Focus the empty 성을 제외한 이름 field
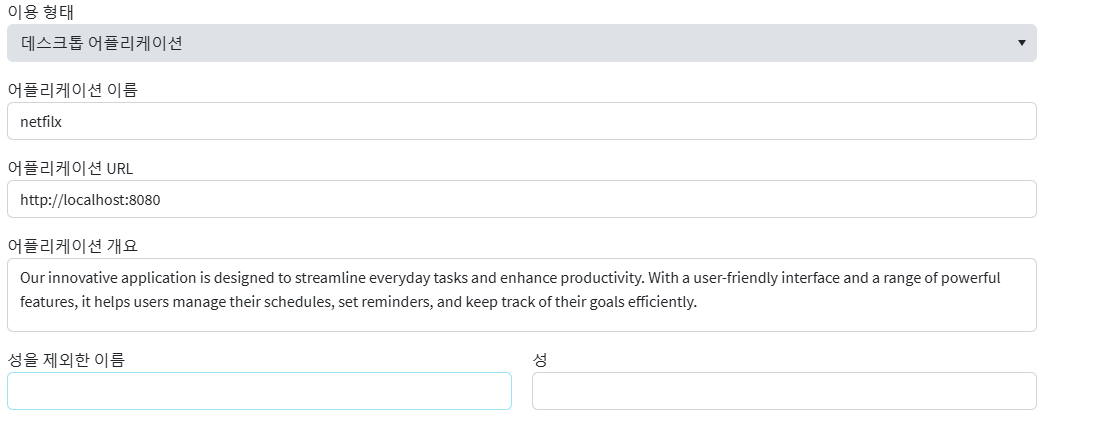Image resolution: width=1097 pixels, height=428 pixels. [259, 391]
